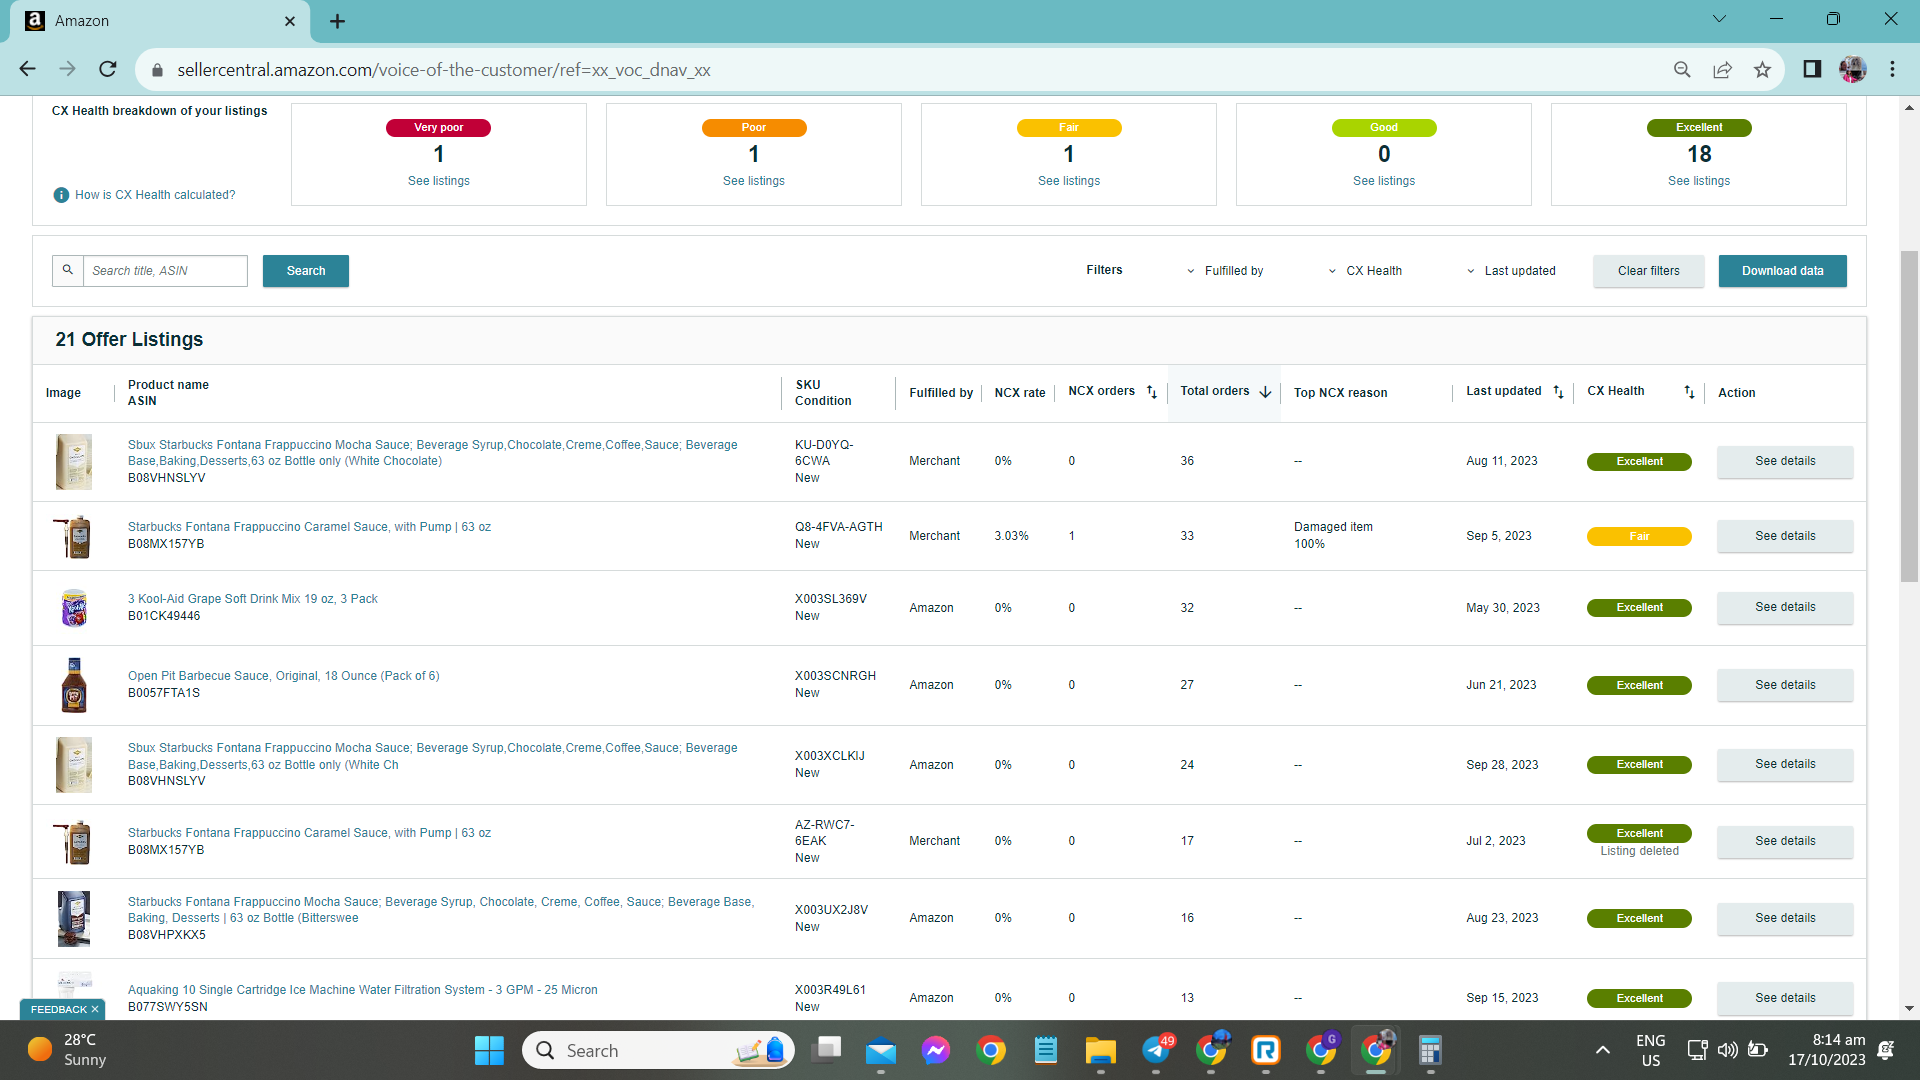See details for the Listing deleted row
This screenshot has height=1080, width=1920.
tap(1785, 841)
